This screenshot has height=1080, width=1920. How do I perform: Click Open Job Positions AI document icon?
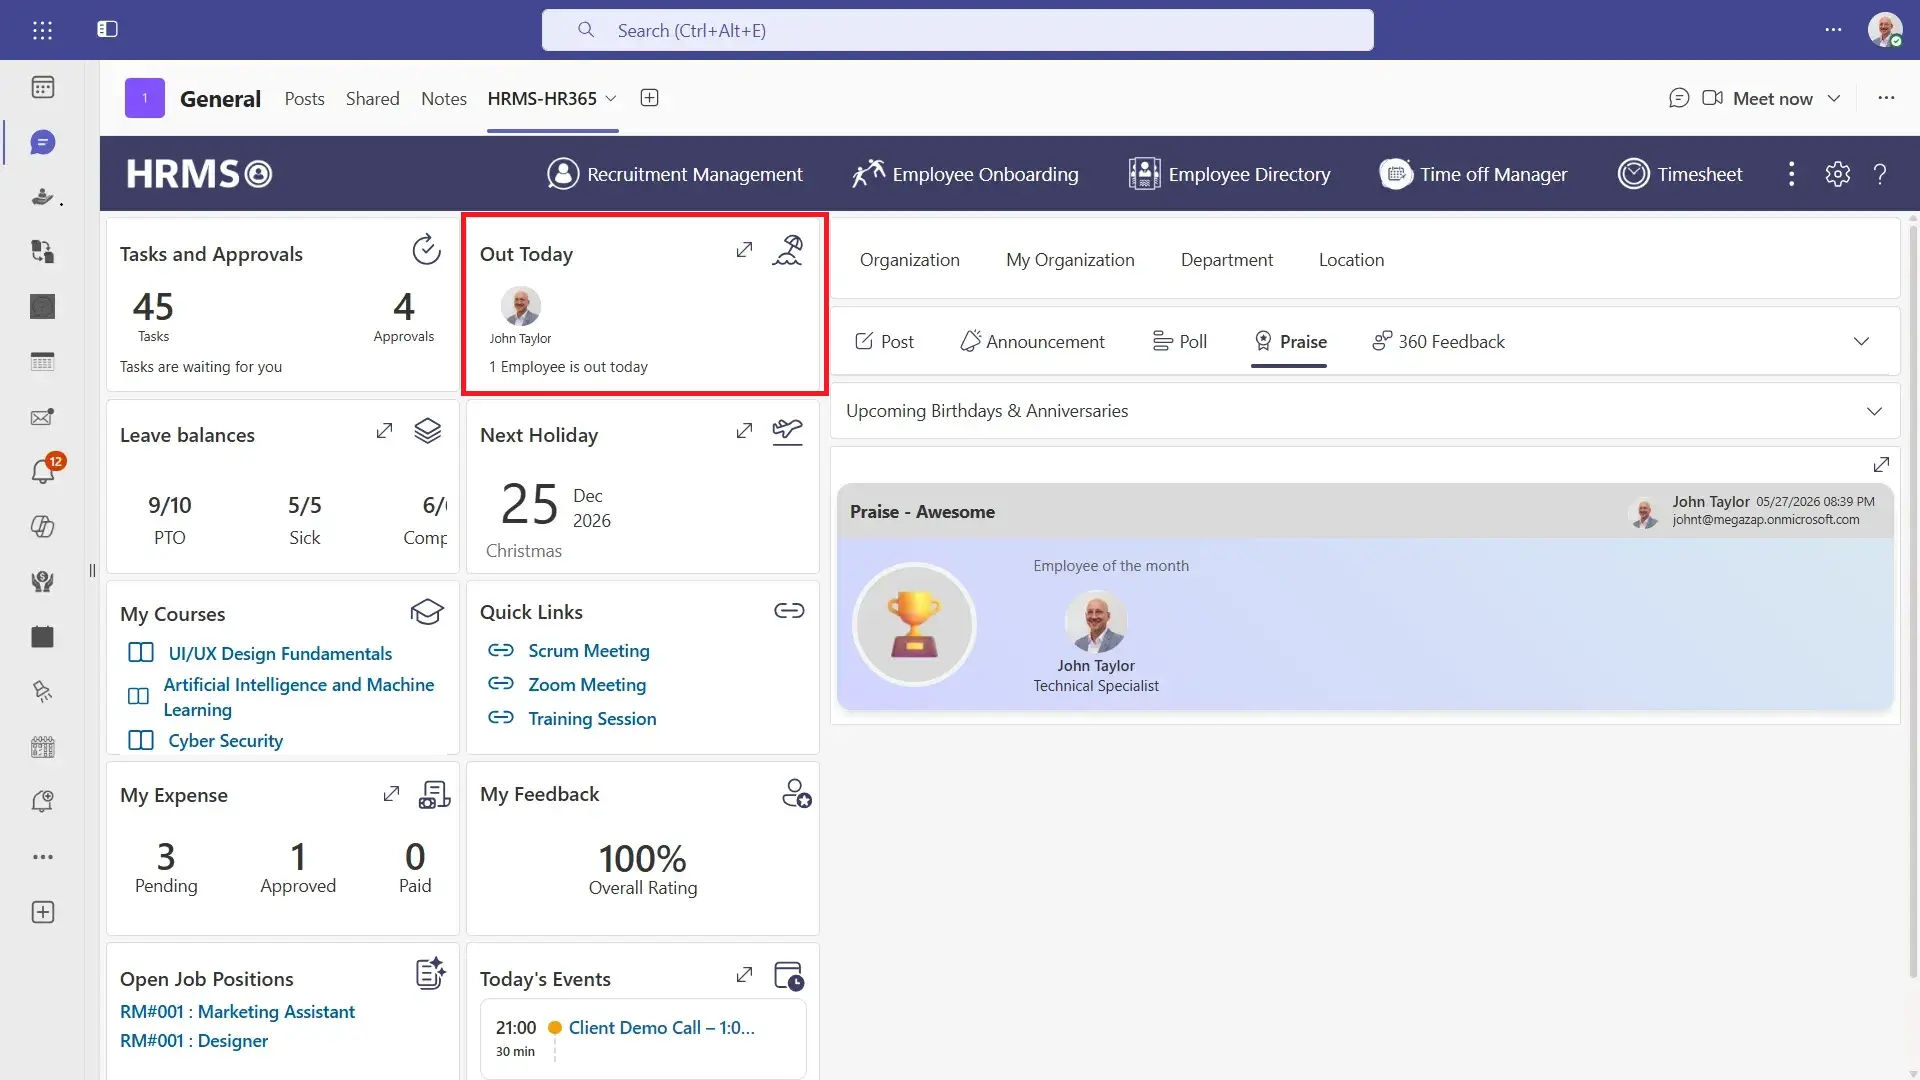[430, 973]
